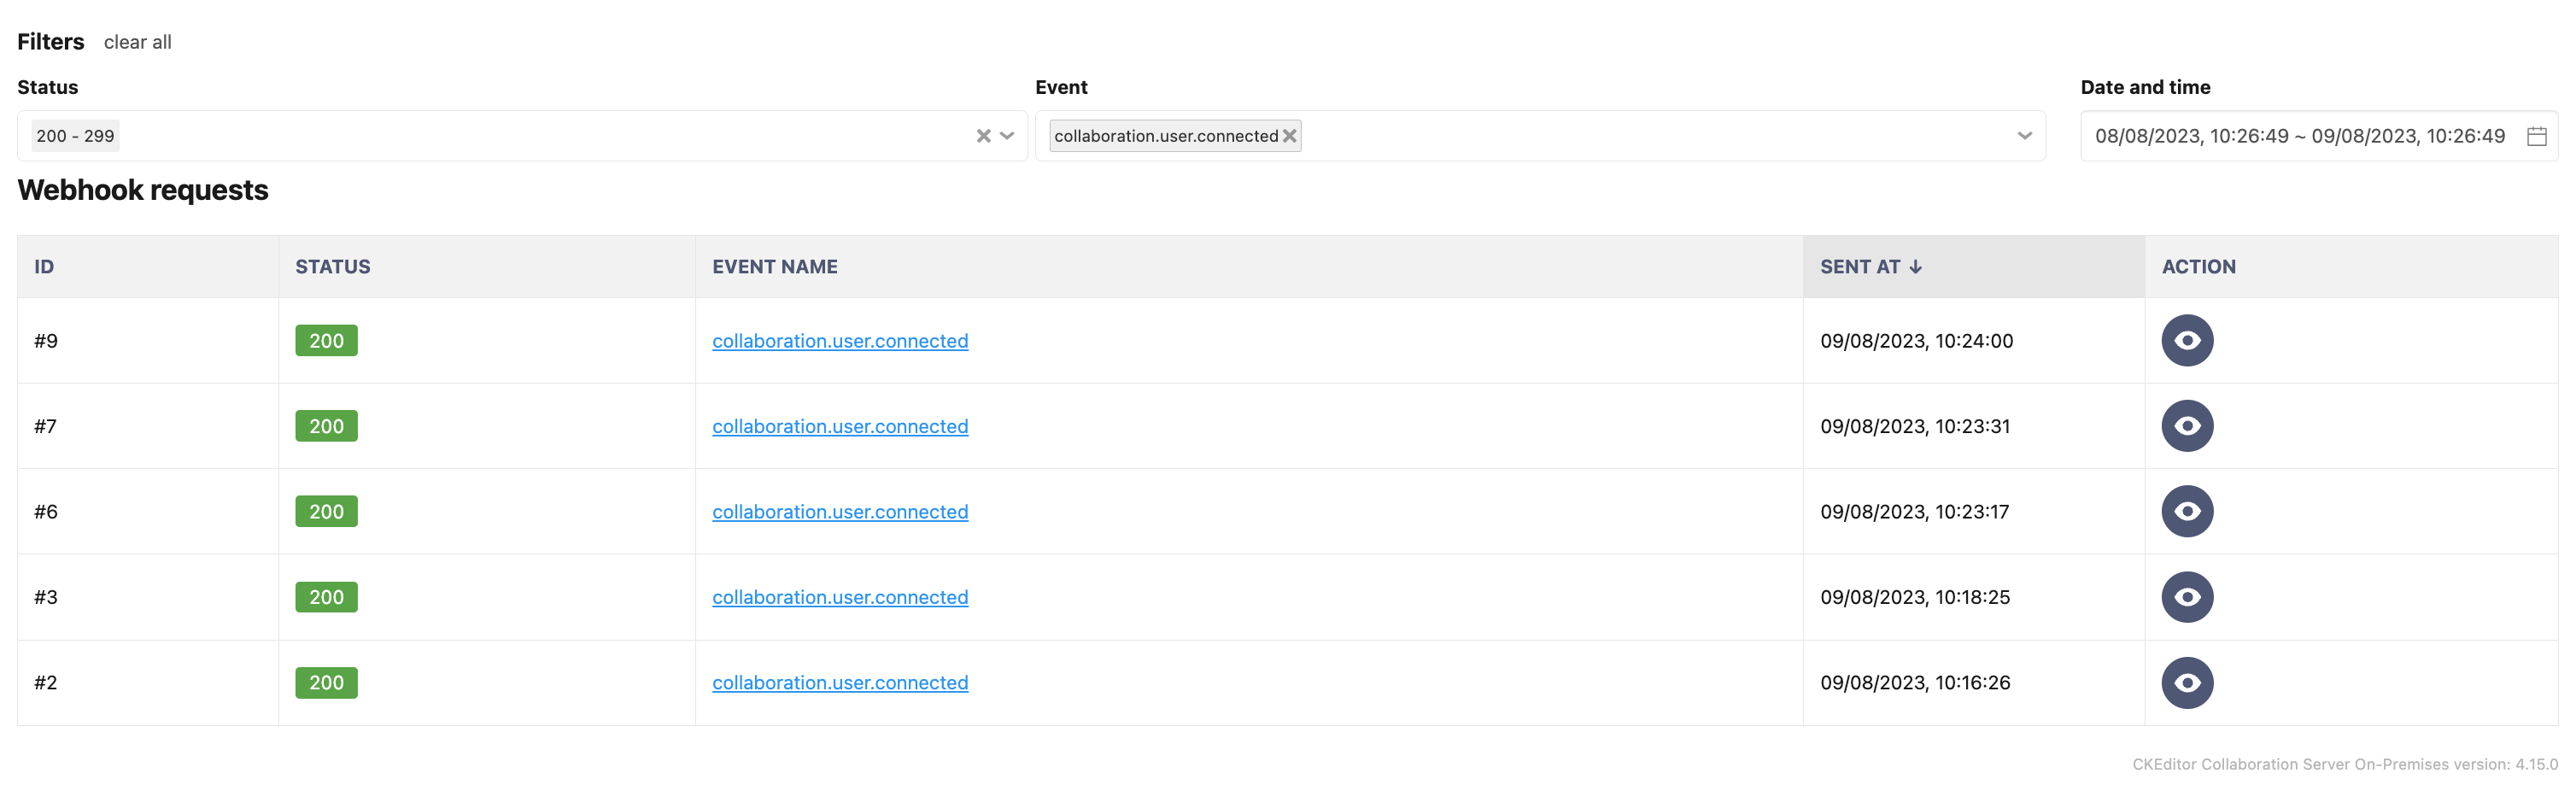
Task: View details of webhook request #7
Action: (2187, 426)
